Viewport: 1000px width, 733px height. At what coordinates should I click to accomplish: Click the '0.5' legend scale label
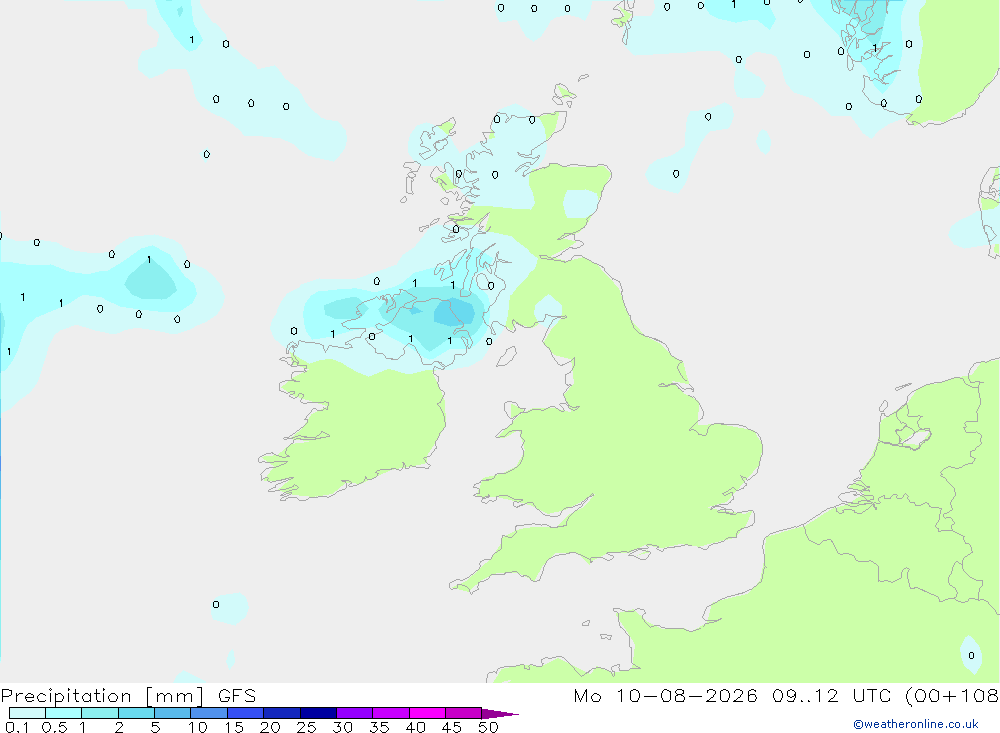(54, 727)
